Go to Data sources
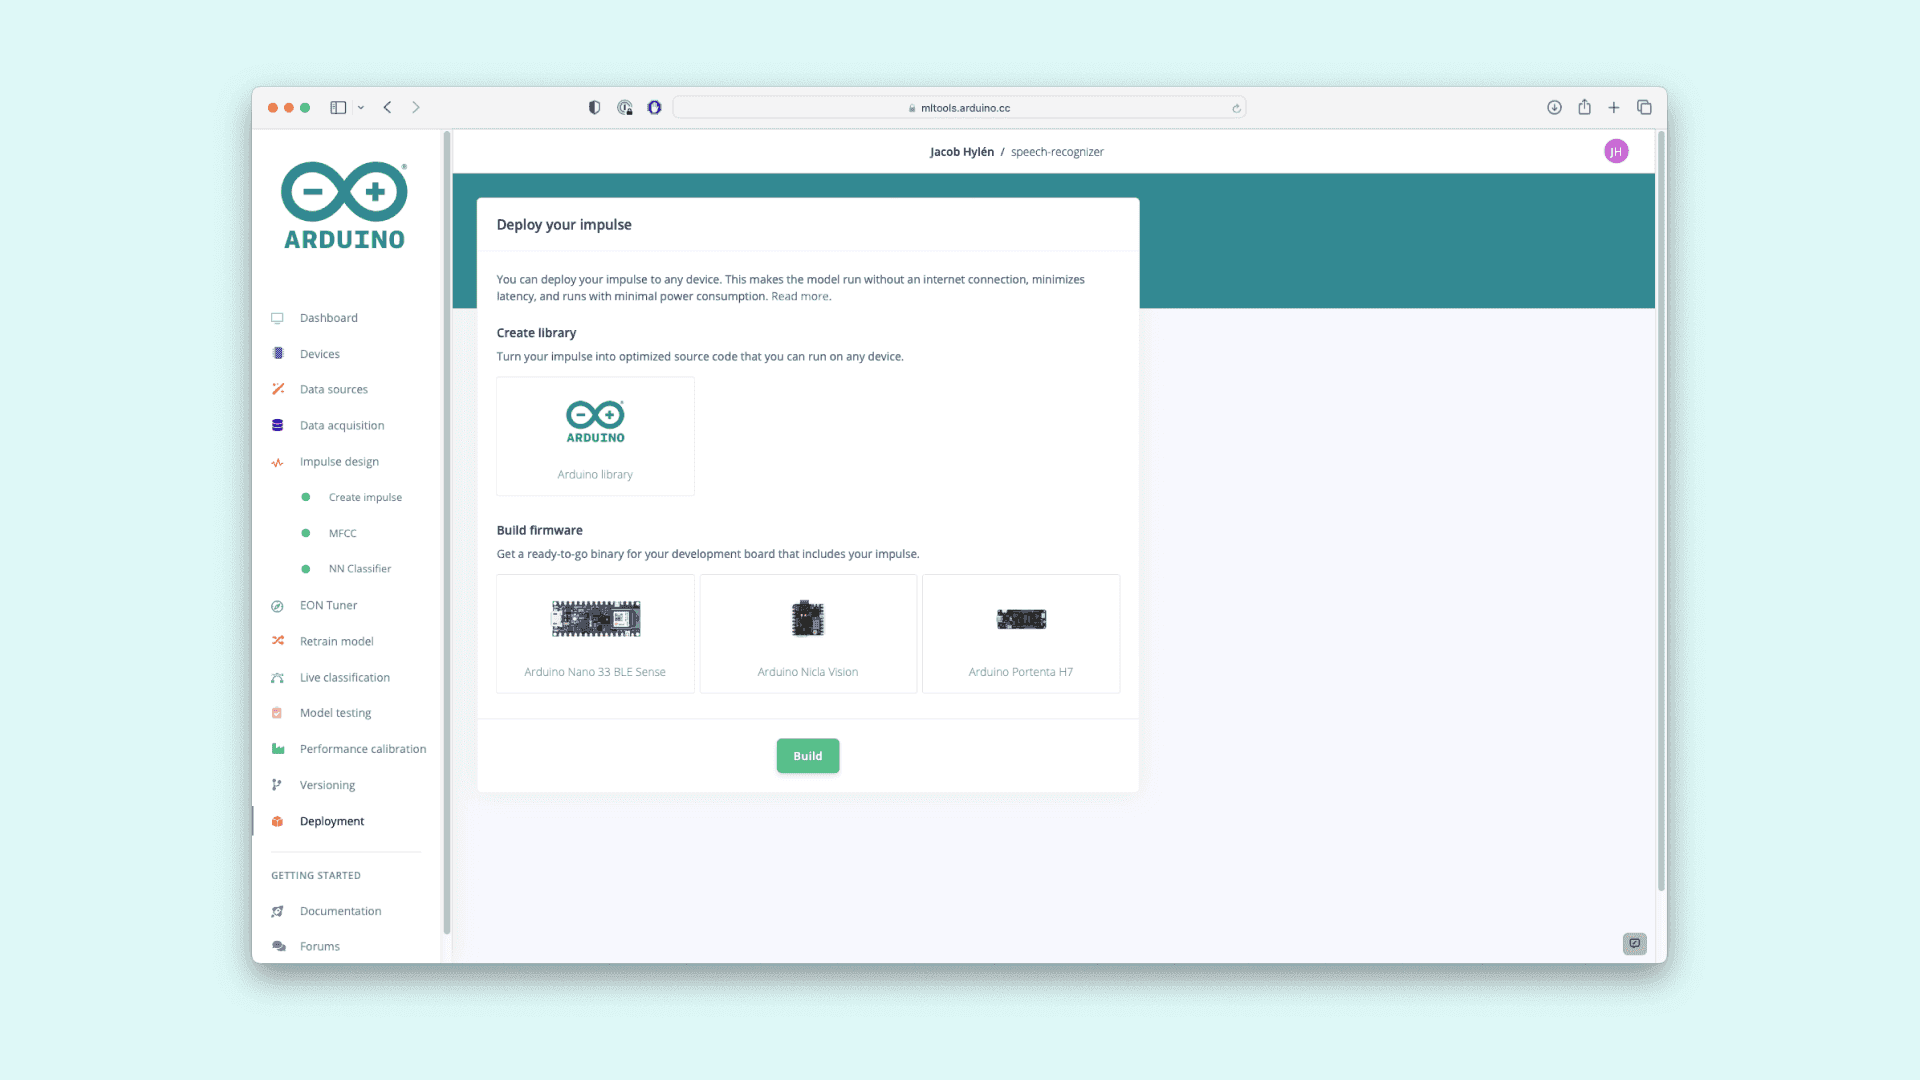The width and height of the screenshot is (1920, 1080). coord(334,389)
